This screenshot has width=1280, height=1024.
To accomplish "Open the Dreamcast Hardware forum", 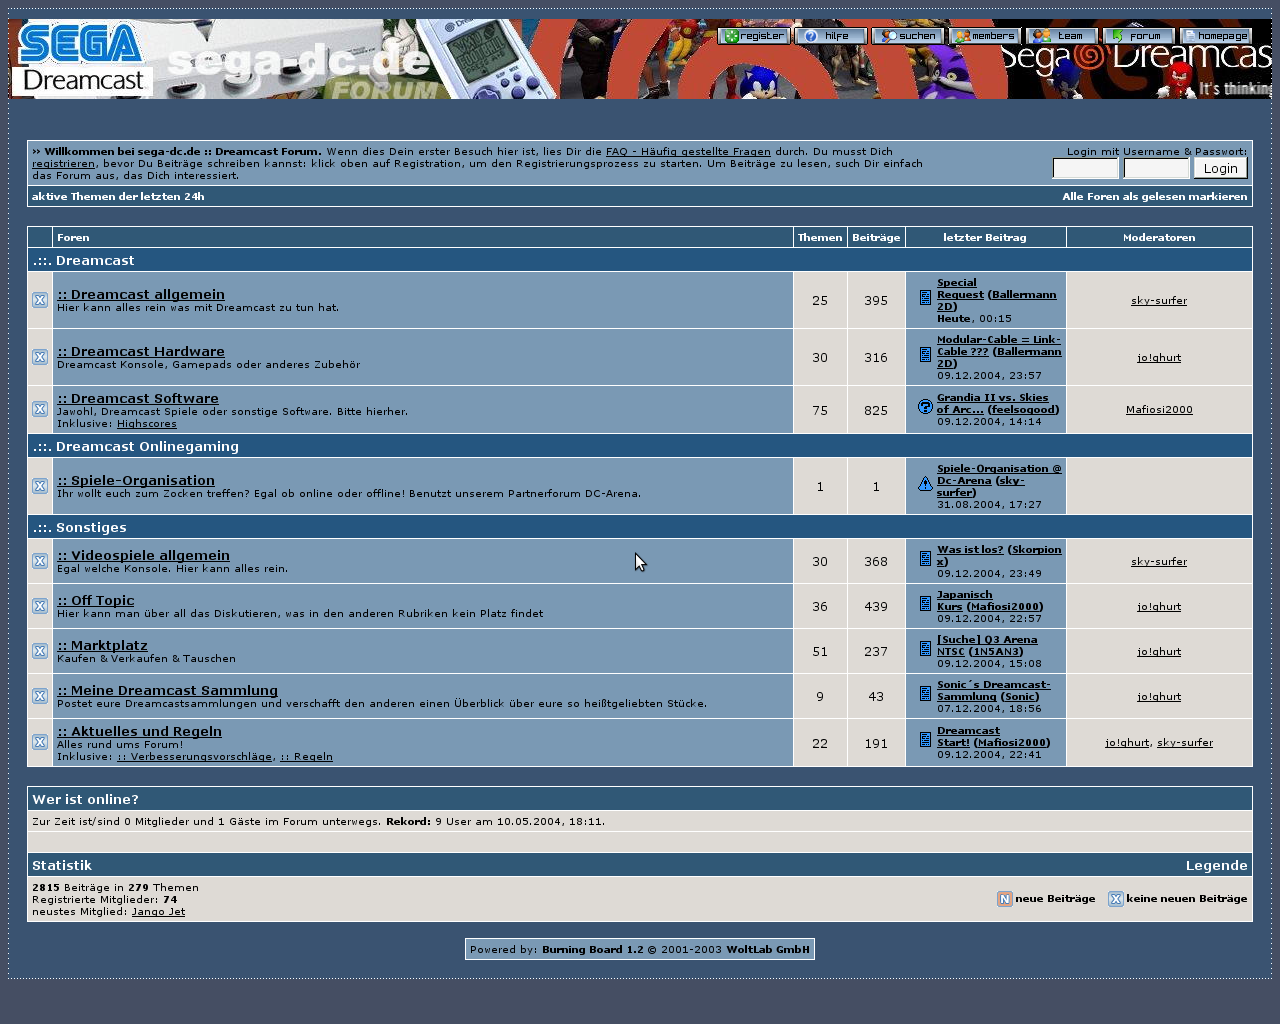I will (x=141, y=351).
